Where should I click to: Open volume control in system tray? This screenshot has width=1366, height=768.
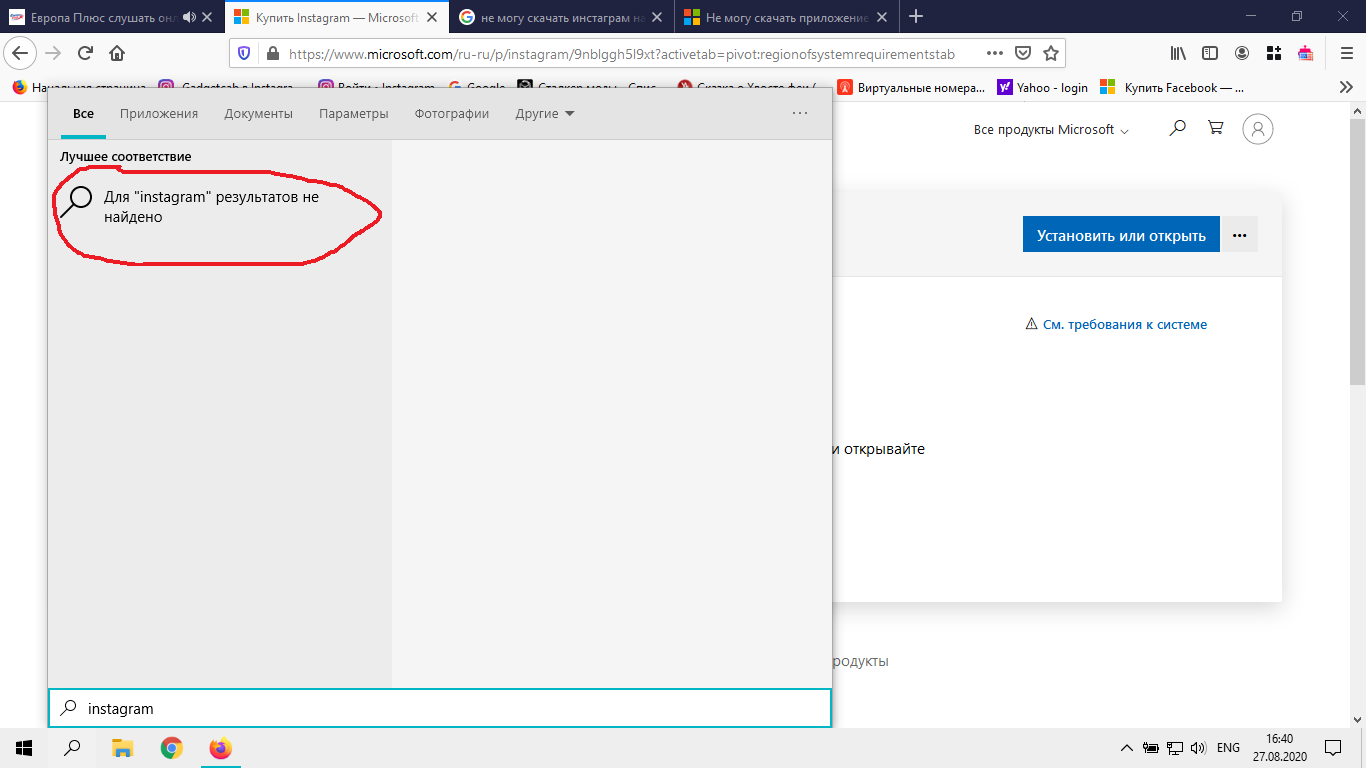1197,748
